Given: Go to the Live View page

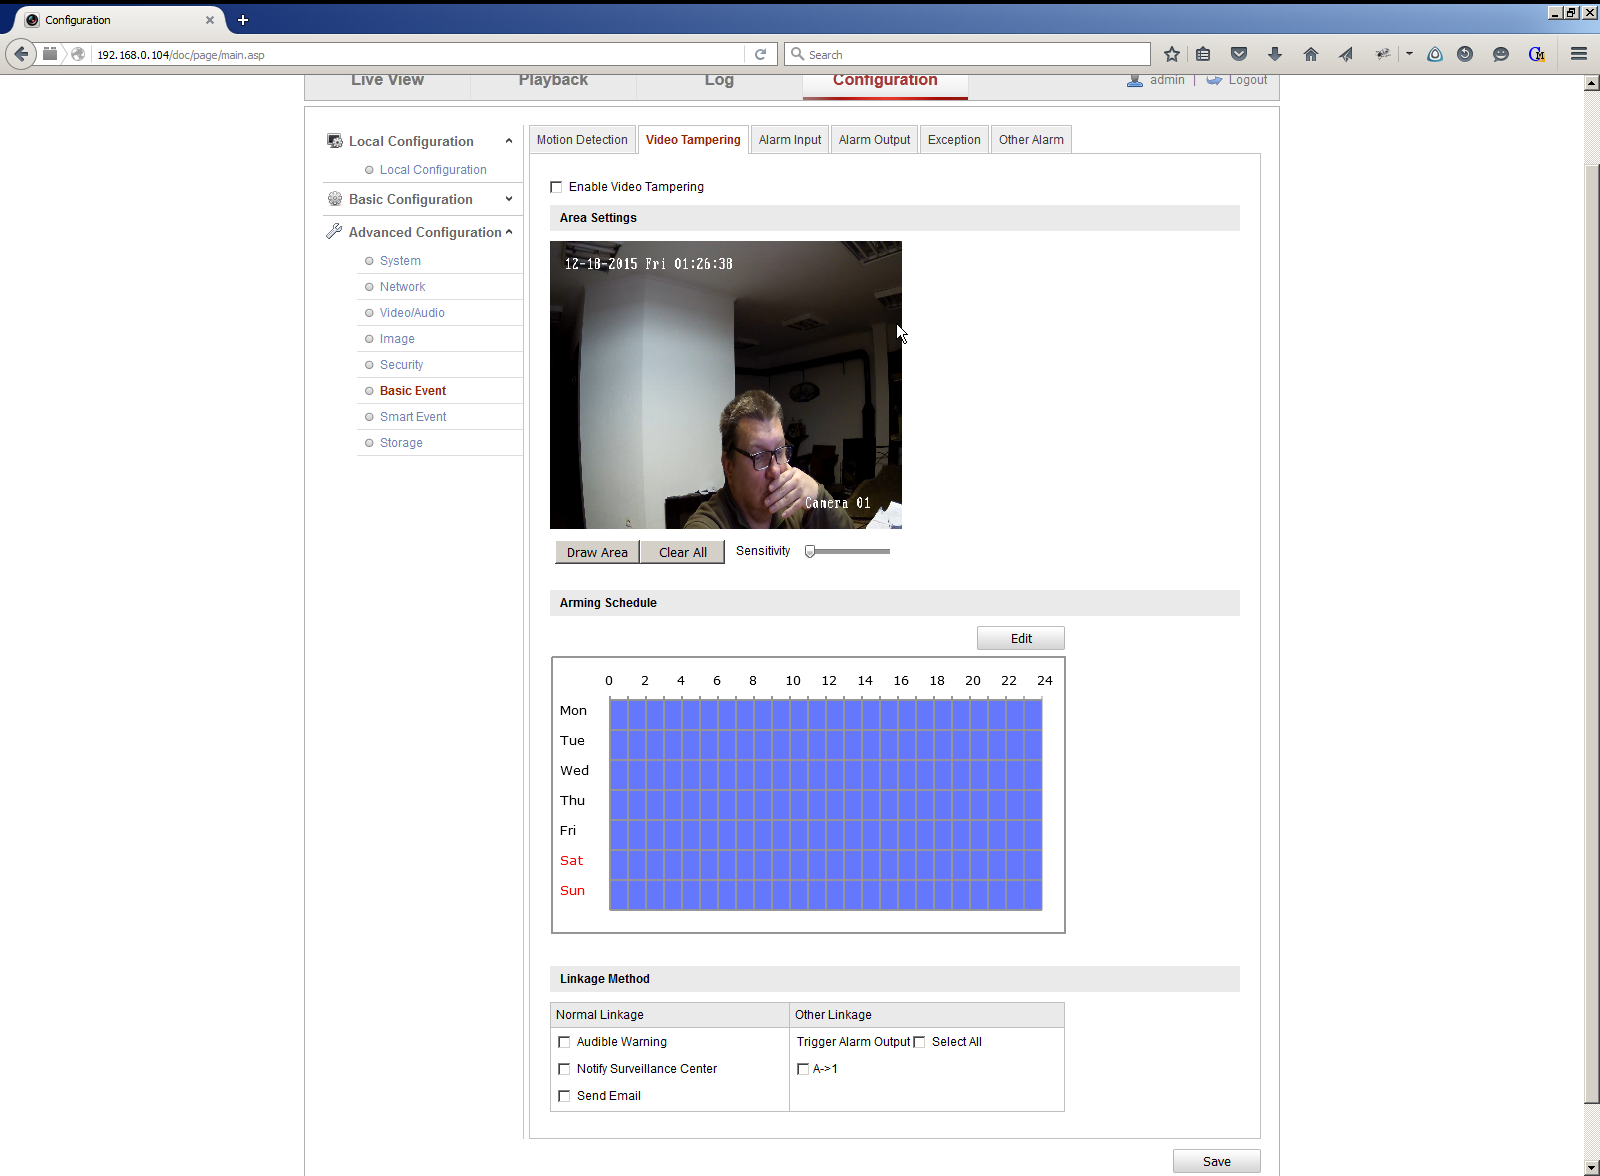Looking at the screenshot, I should (387, 82).
